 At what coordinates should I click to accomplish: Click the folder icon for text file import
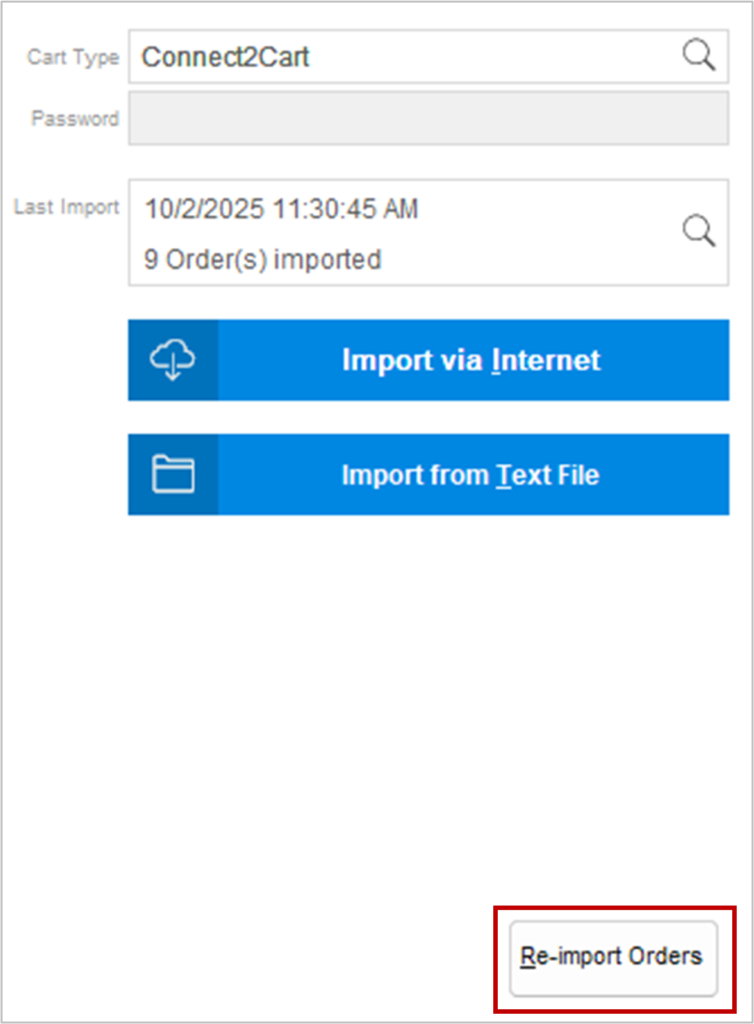173,474
